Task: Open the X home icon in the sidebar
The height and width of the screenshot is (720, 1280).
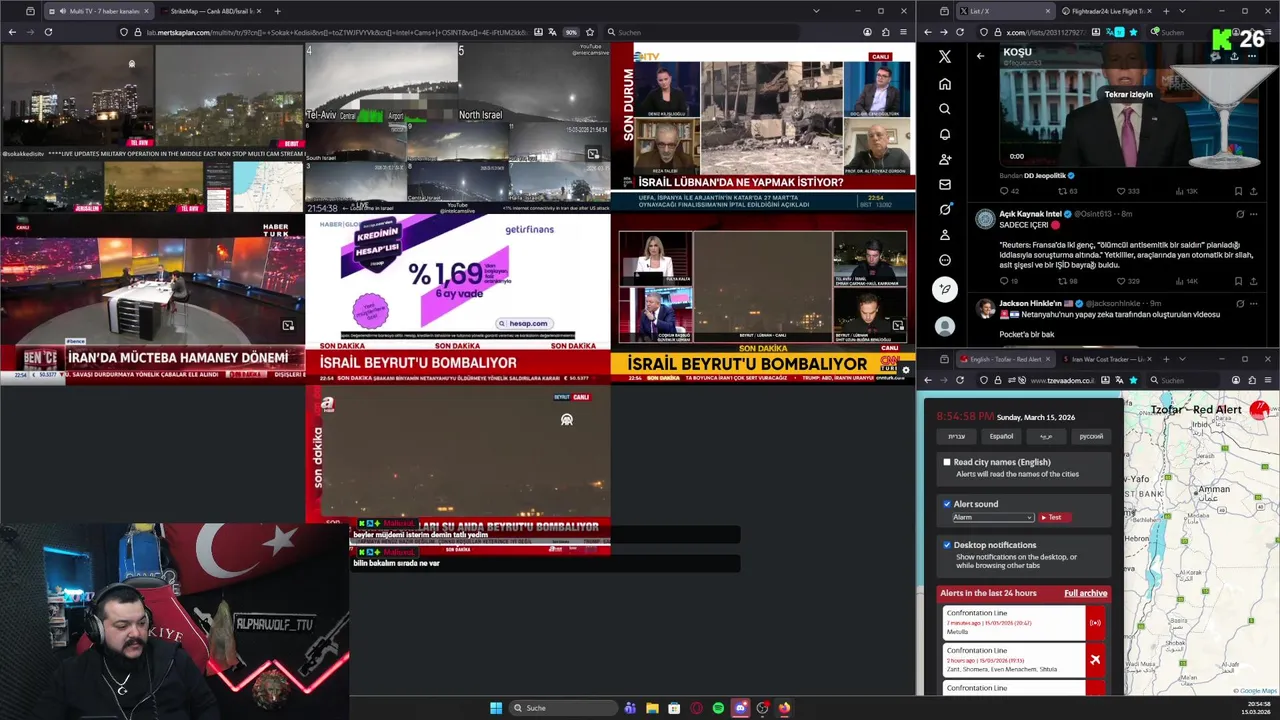Action: 945,84
